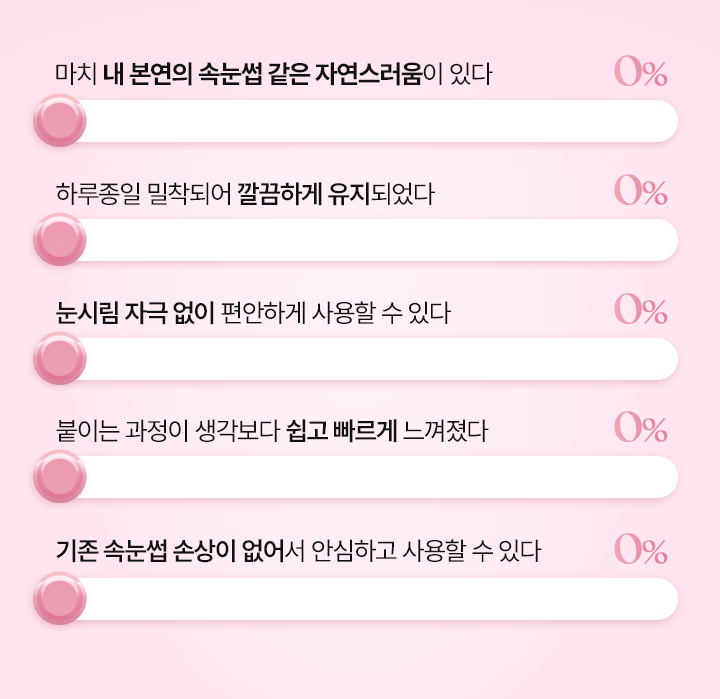Click the white track of the 속눈썹 손상 slider
720x699 pixels.
pos(380,598)
